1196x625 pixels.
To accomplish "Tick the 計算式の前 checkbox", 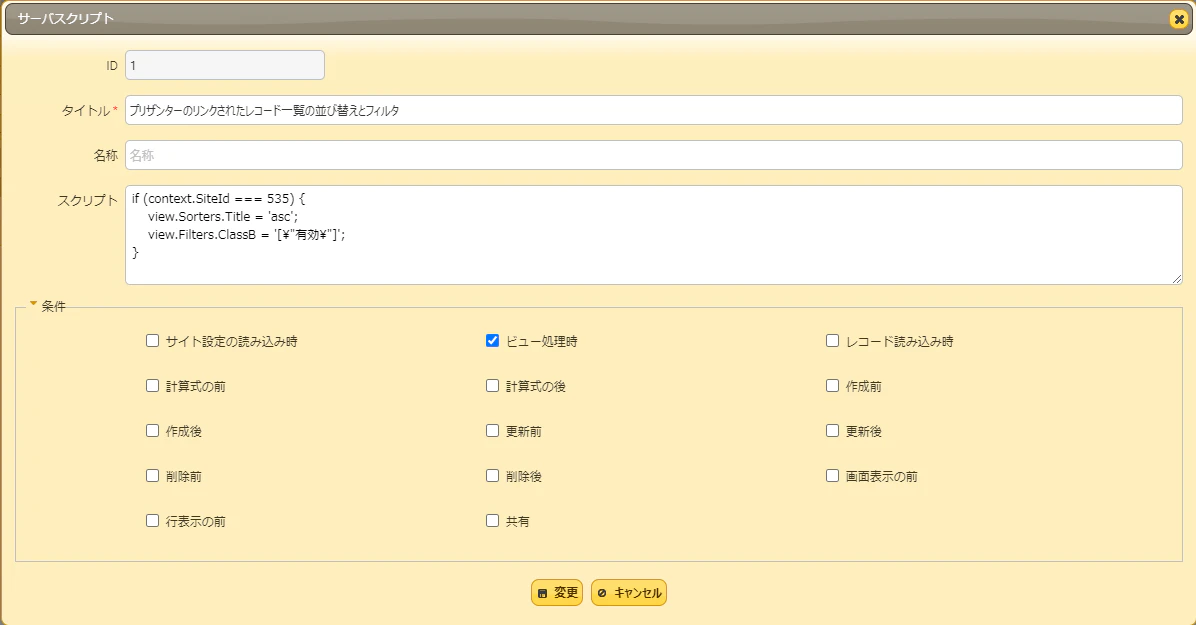I will [153, 386].
